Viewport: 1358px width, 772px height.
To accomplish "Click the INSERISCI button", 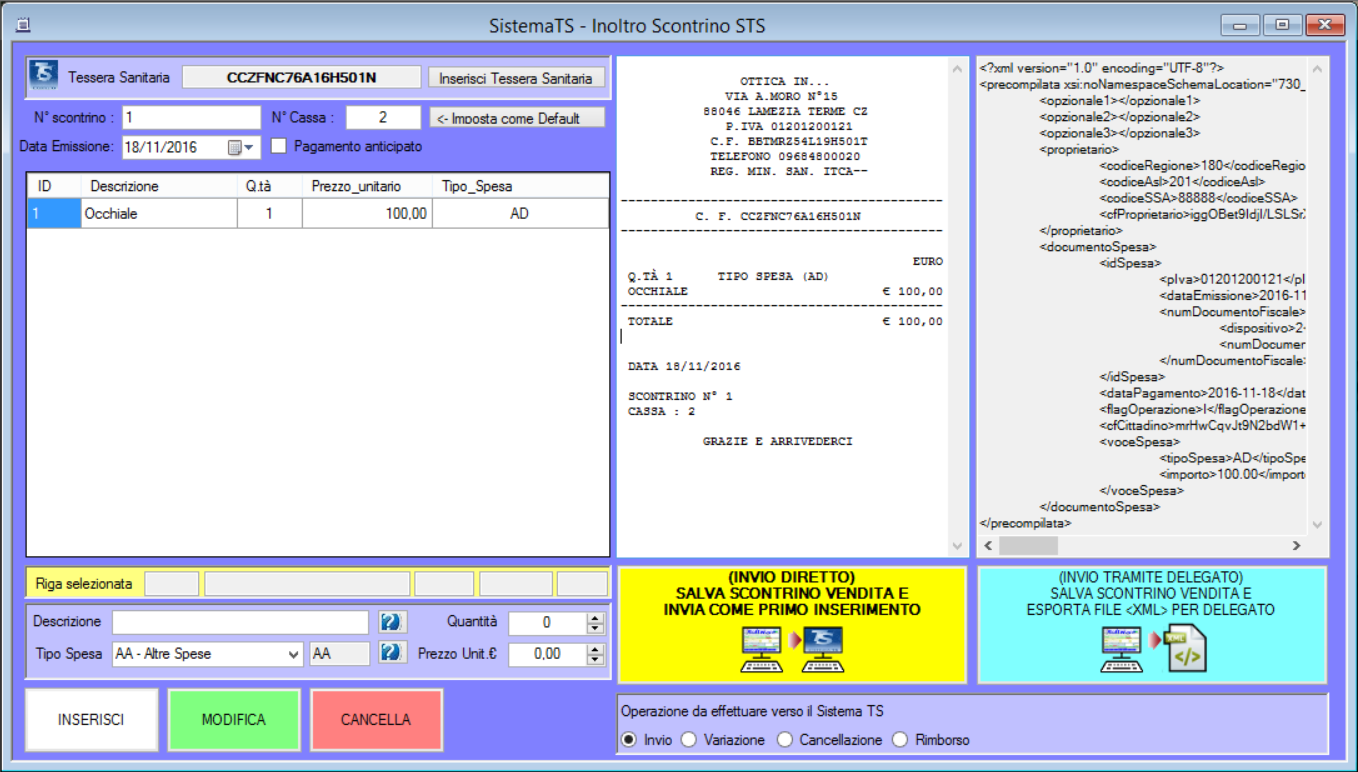I will click(91, 719).
